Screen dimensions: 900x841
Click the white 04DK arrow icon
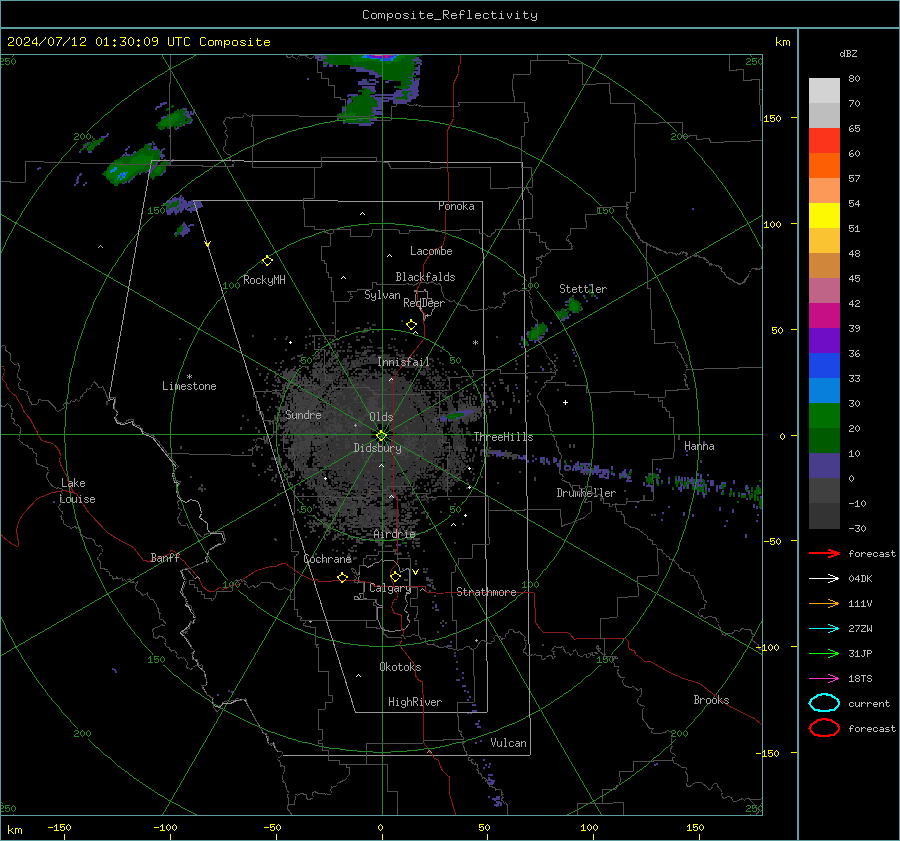pos(824,579)
